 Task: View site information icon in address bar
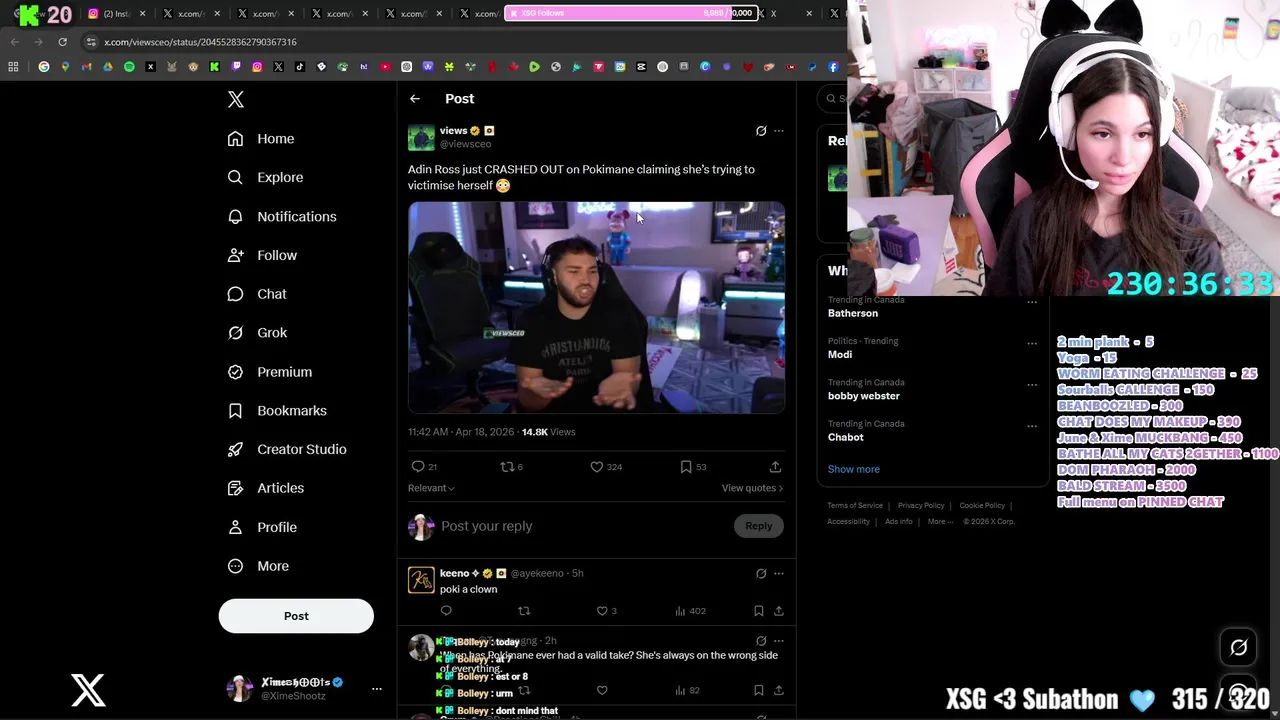[x=91, y=42]
